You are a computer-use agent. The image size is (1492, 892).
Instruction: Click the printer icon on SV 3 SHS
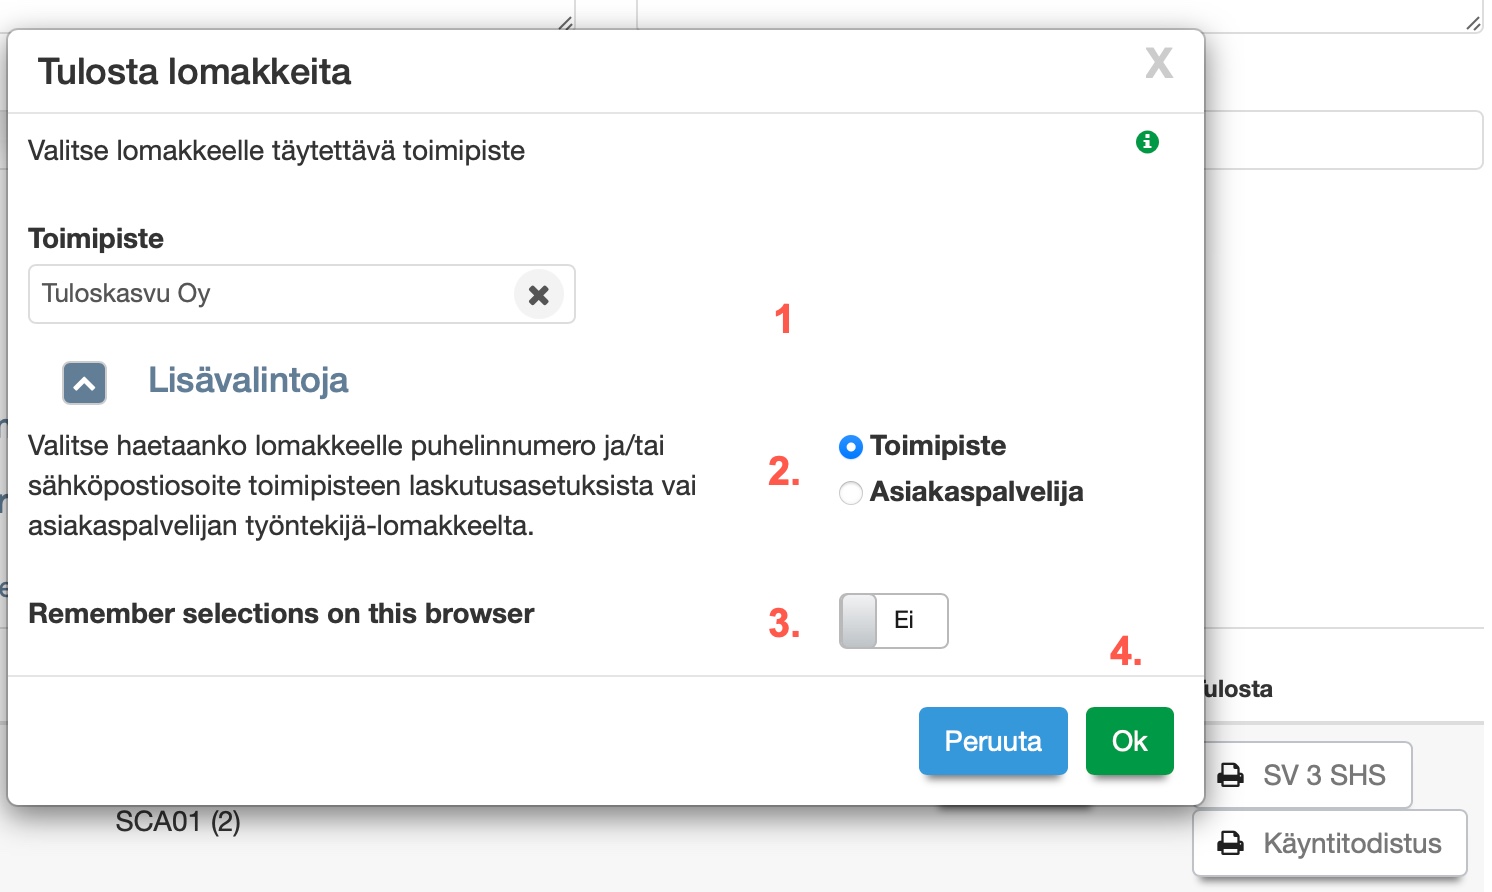point(1230,775)
